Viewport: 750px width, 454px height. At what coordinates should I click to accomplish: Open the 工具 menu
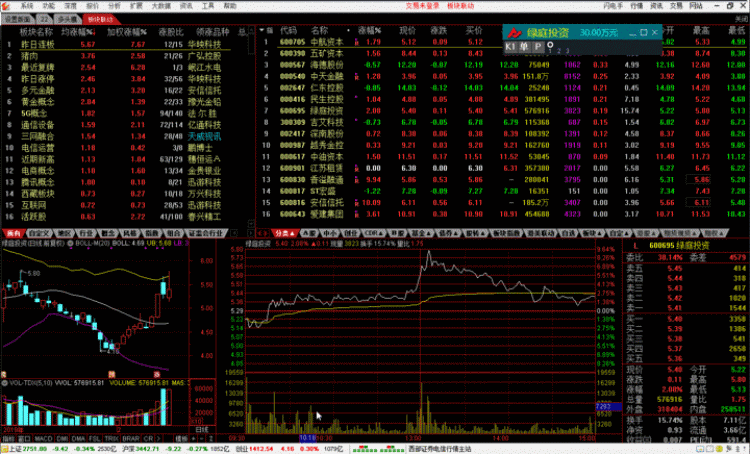(208, 6)
